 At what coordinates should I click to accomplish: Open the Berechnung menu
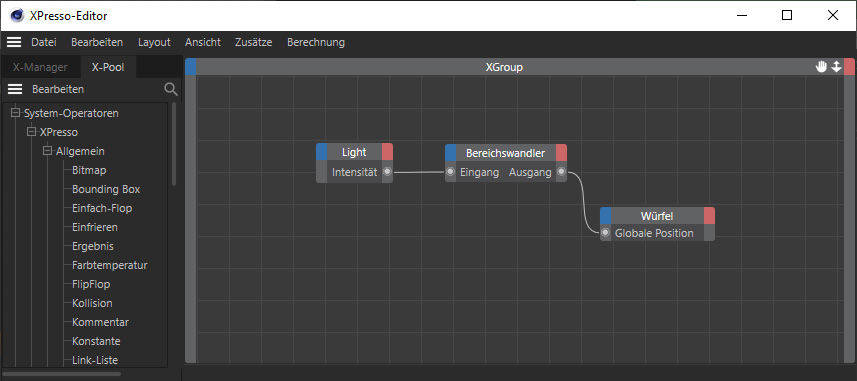[316, 42]
